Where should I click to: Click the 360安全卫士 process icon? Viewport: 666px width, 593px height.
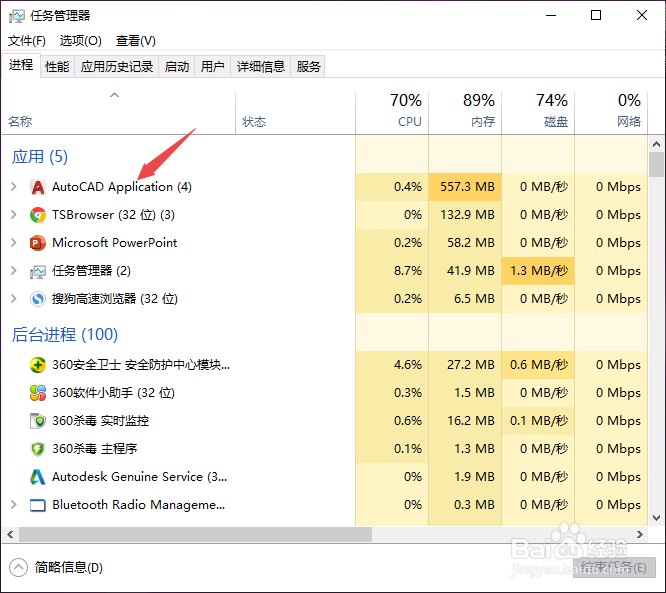[38, 365]
